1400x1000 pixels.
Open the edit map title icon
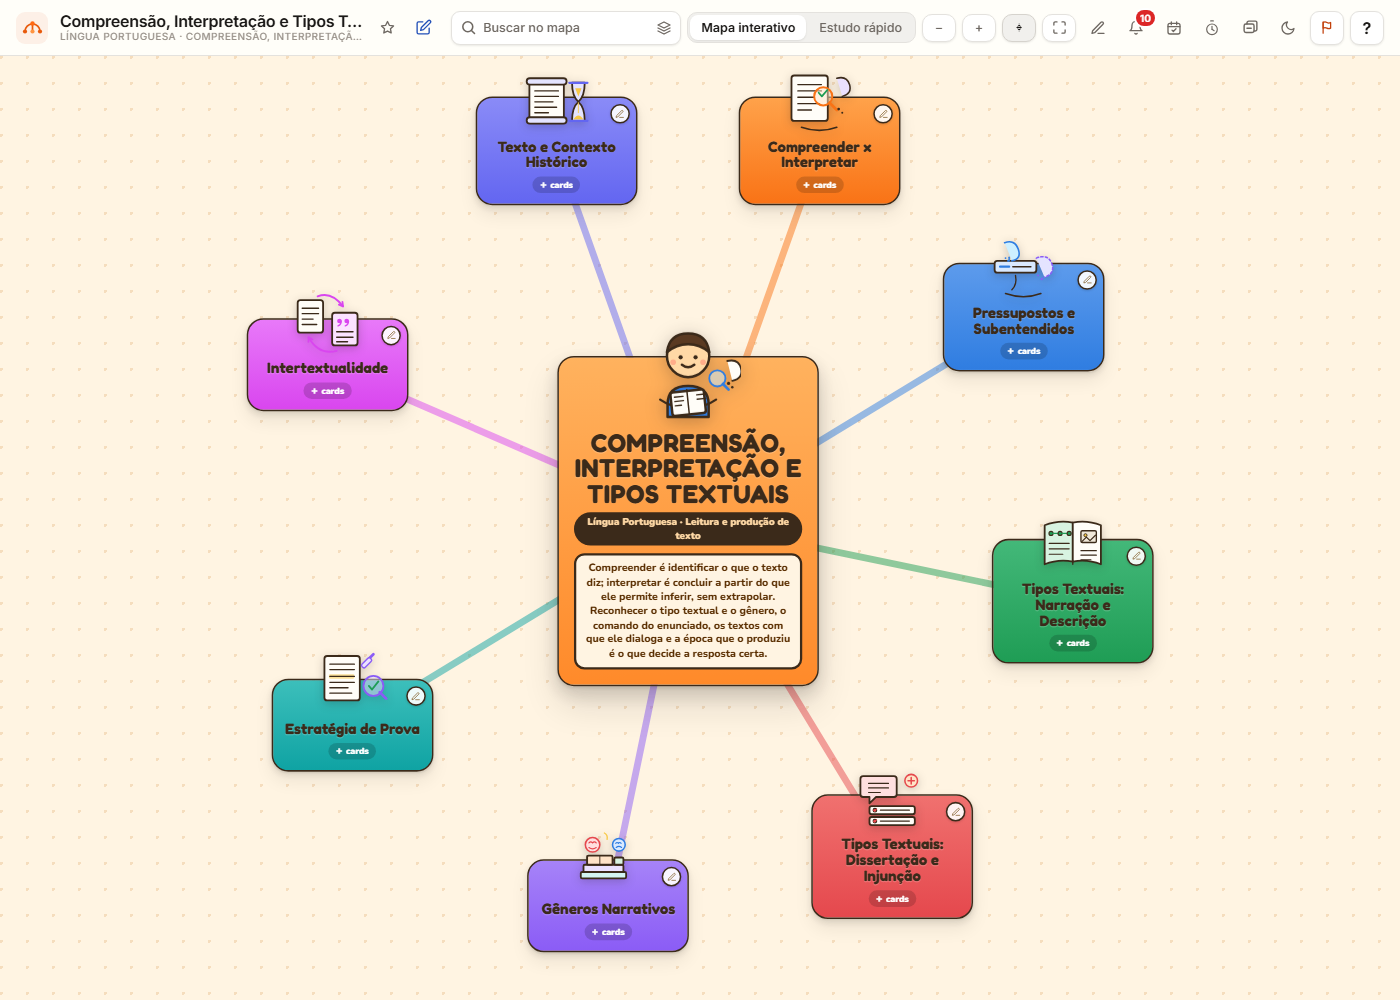(x=424, y=28)
